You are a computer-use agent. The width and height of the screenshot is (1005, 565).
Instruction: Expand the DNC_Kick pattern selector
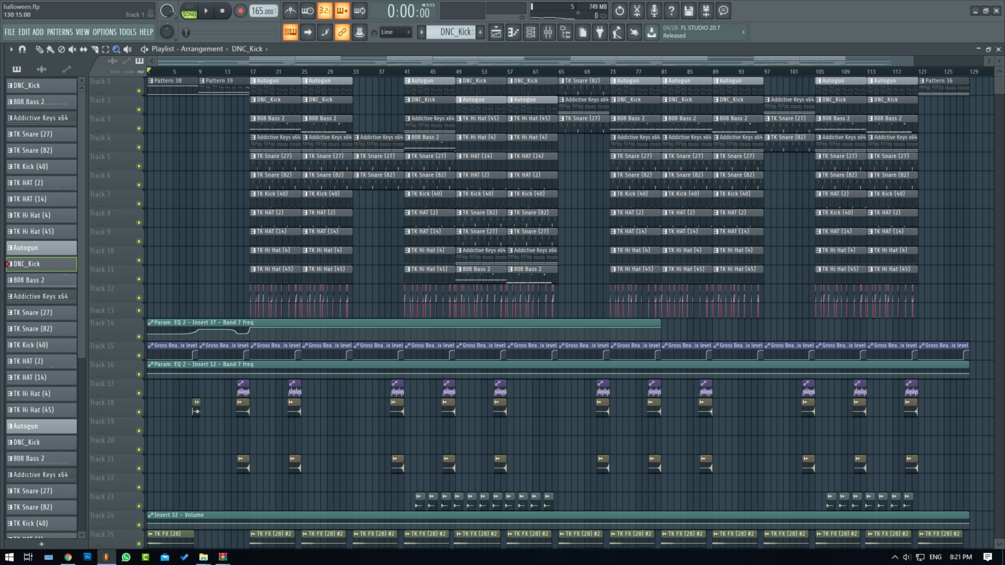click(451, 32)
